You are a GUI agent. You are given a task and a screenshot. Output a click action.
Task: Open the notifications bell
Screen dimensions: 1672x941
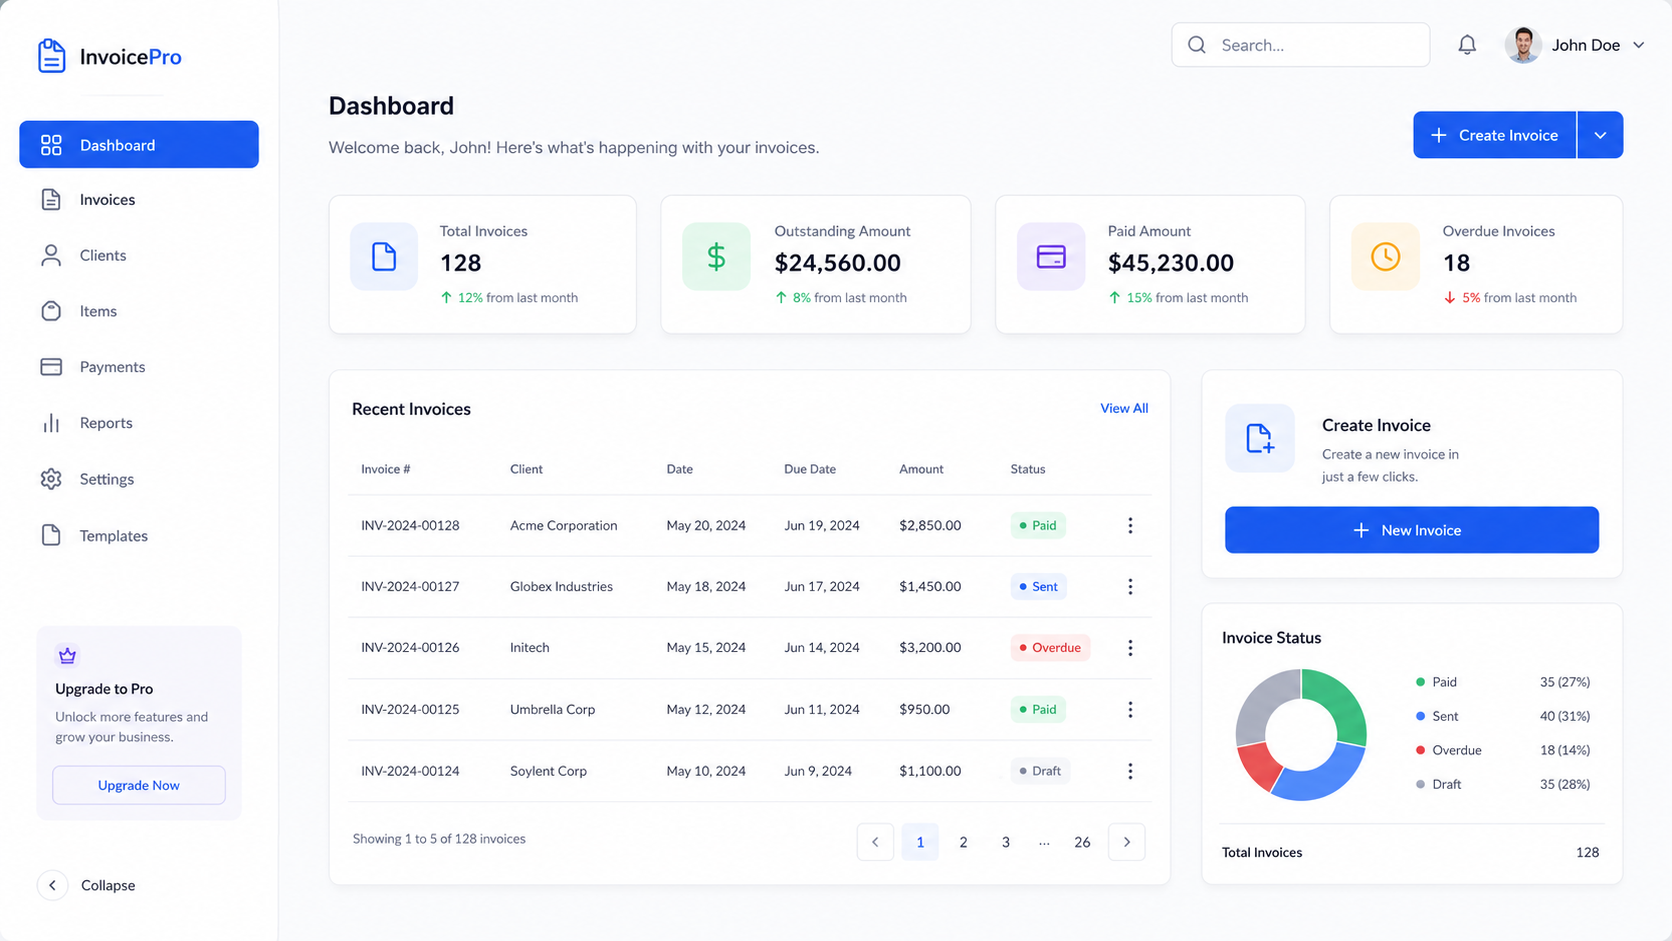pyautogui.click(x=1467, y=45)
